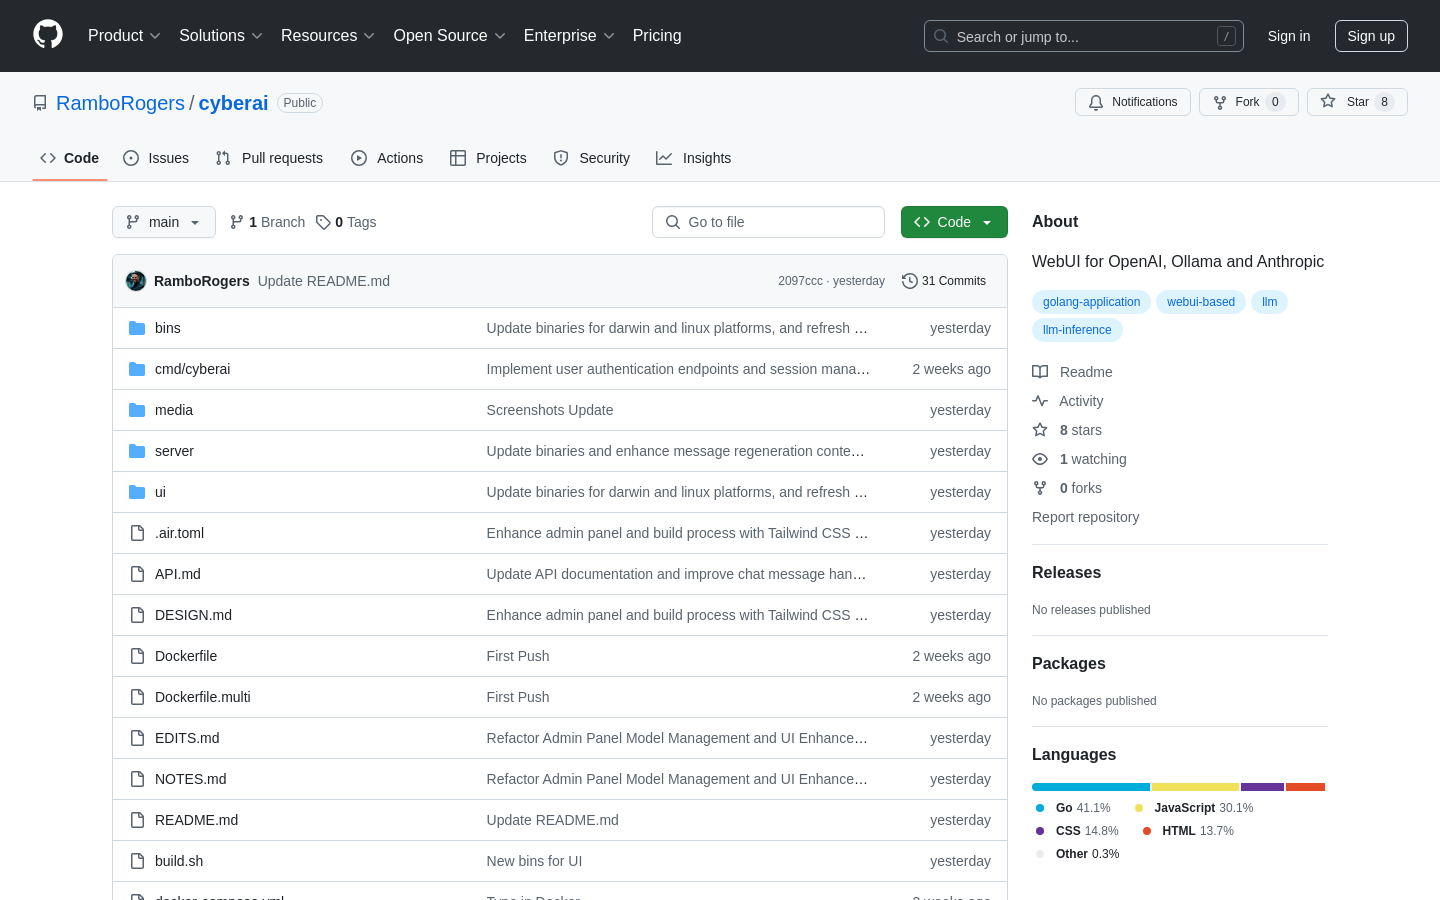The height and width of the screenshot is (900, 1440).
Task: Click the repository icon beside RamboRogers
Action: [x=40, y=103]
